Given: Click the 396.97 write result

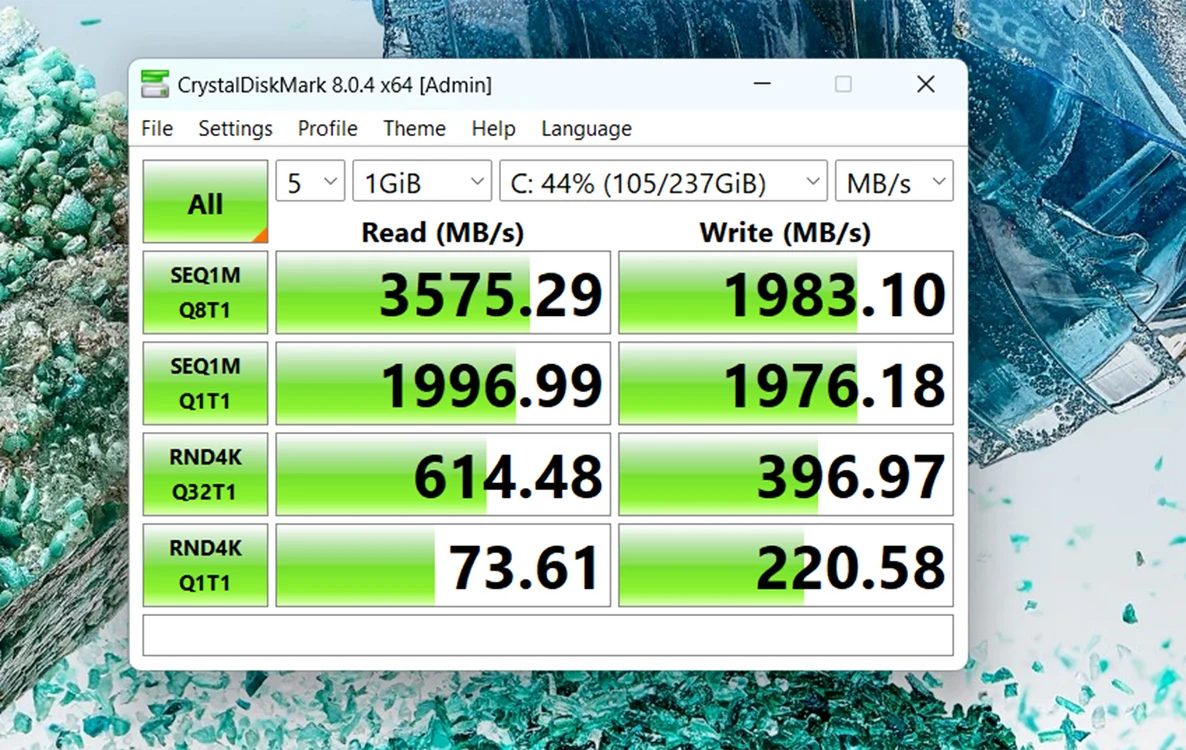Looking at the screenshot, I should (x=786, y=474).
